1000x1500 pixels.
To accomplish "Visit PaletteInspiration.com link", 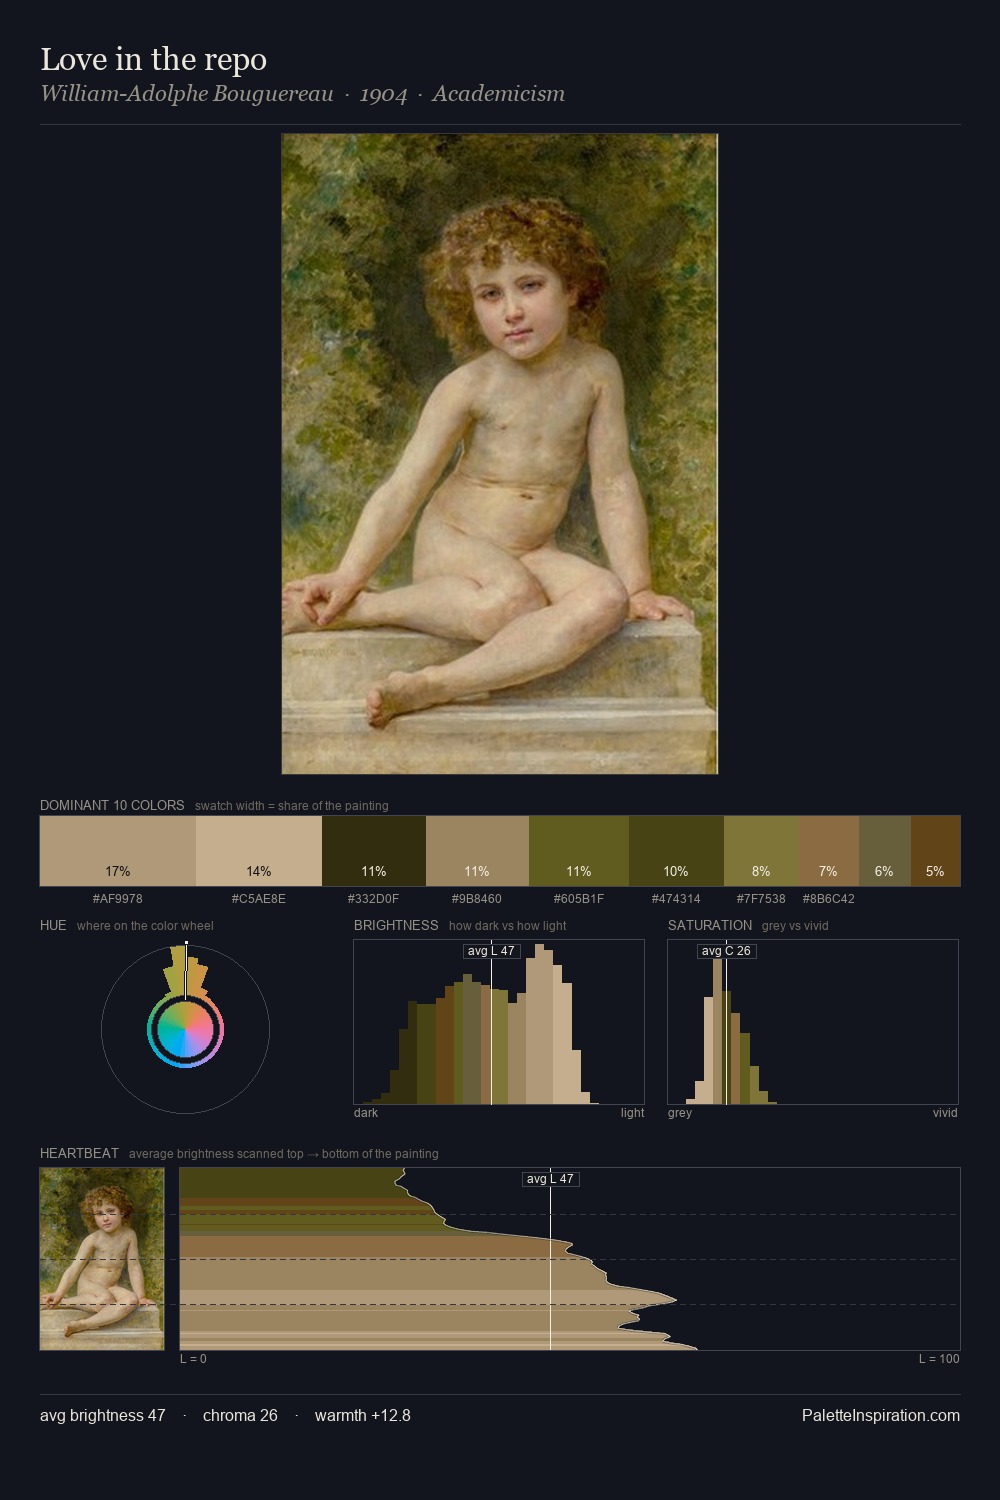I will [881, 1415].
